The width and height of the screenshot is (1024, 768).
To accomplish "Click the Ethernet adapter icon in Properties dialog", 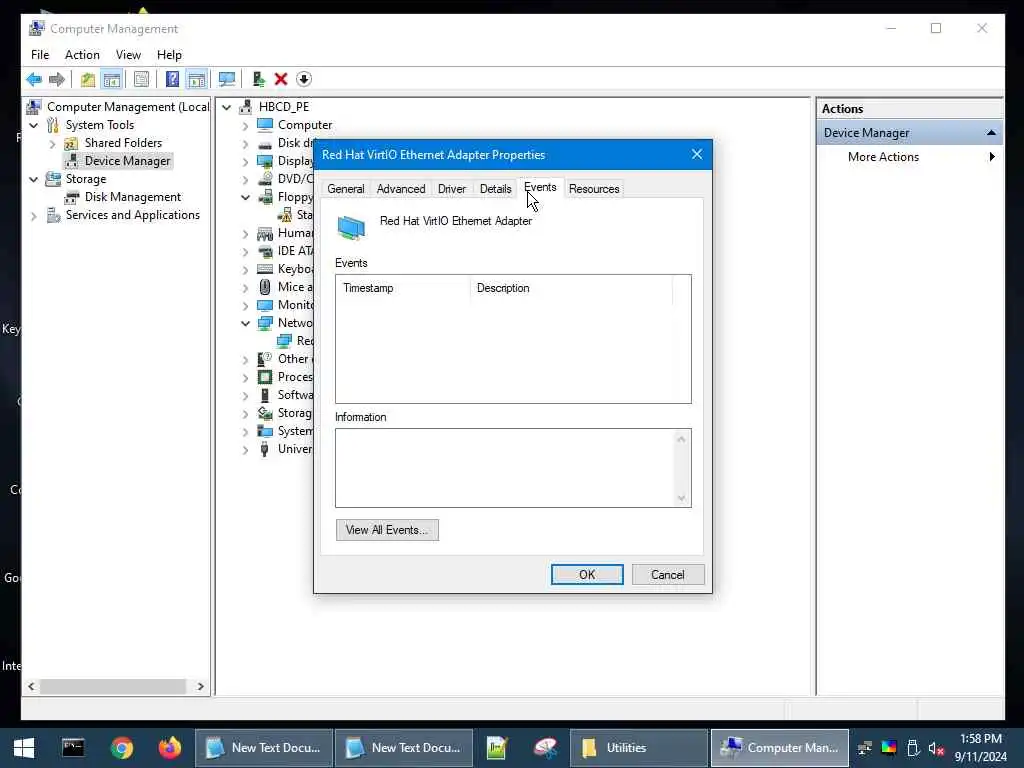I will coord(351,227).
